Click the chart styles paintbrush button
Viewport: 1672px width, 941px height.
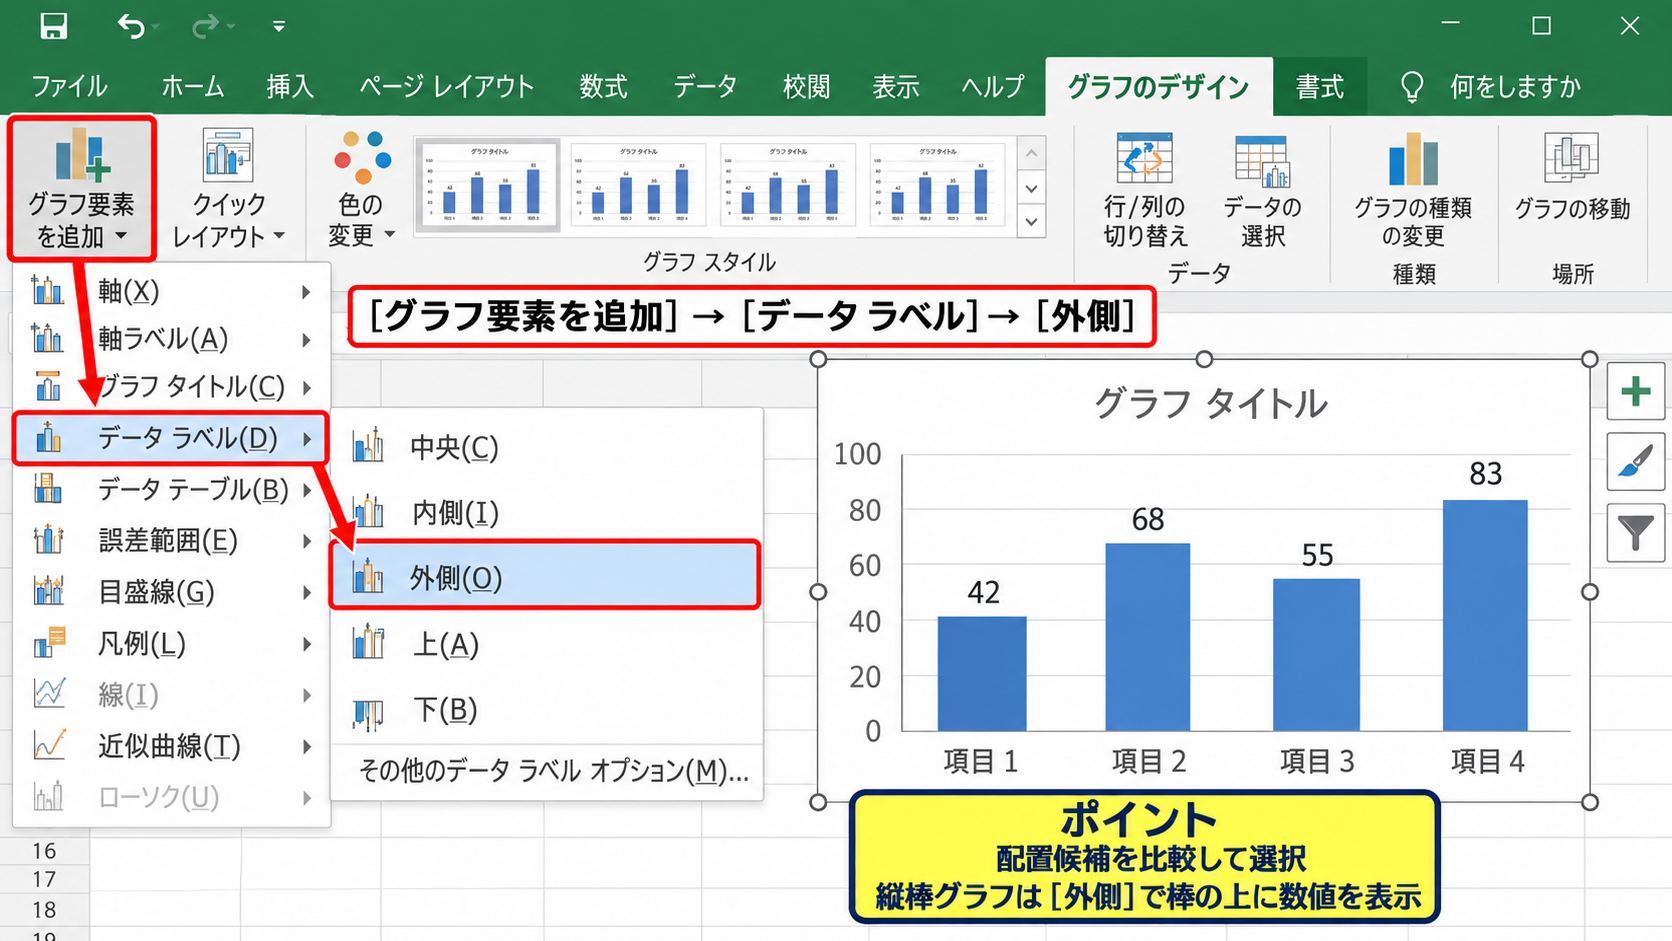coord(1636,462)
